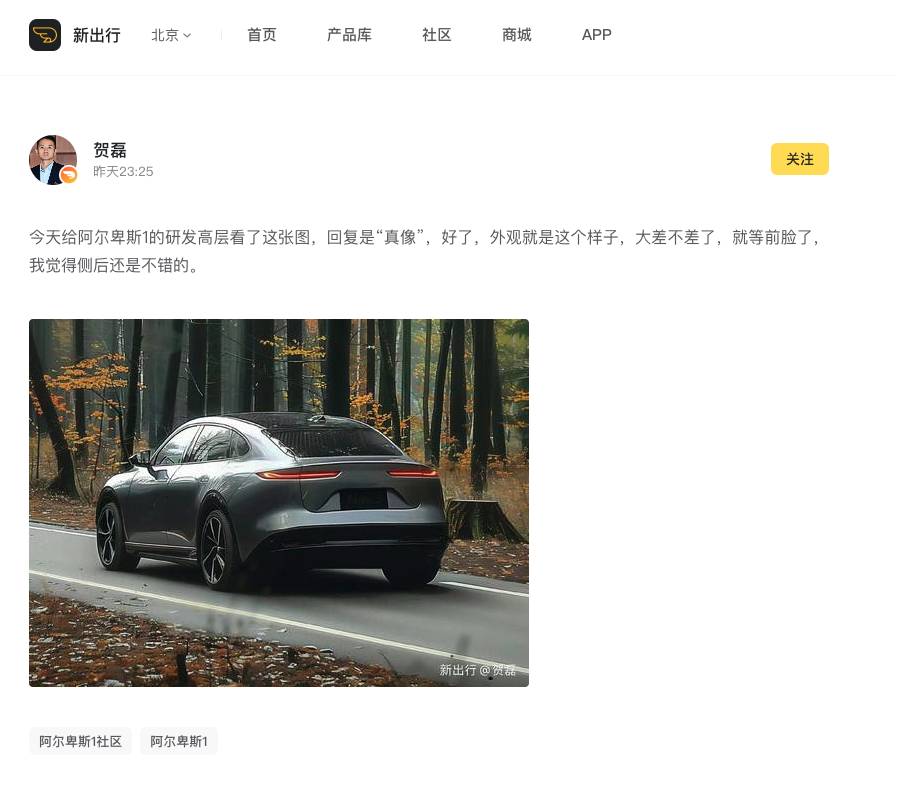Click the post body text paragraph
897x798 pixels.
pyautogui.click(x=426, y=251)
